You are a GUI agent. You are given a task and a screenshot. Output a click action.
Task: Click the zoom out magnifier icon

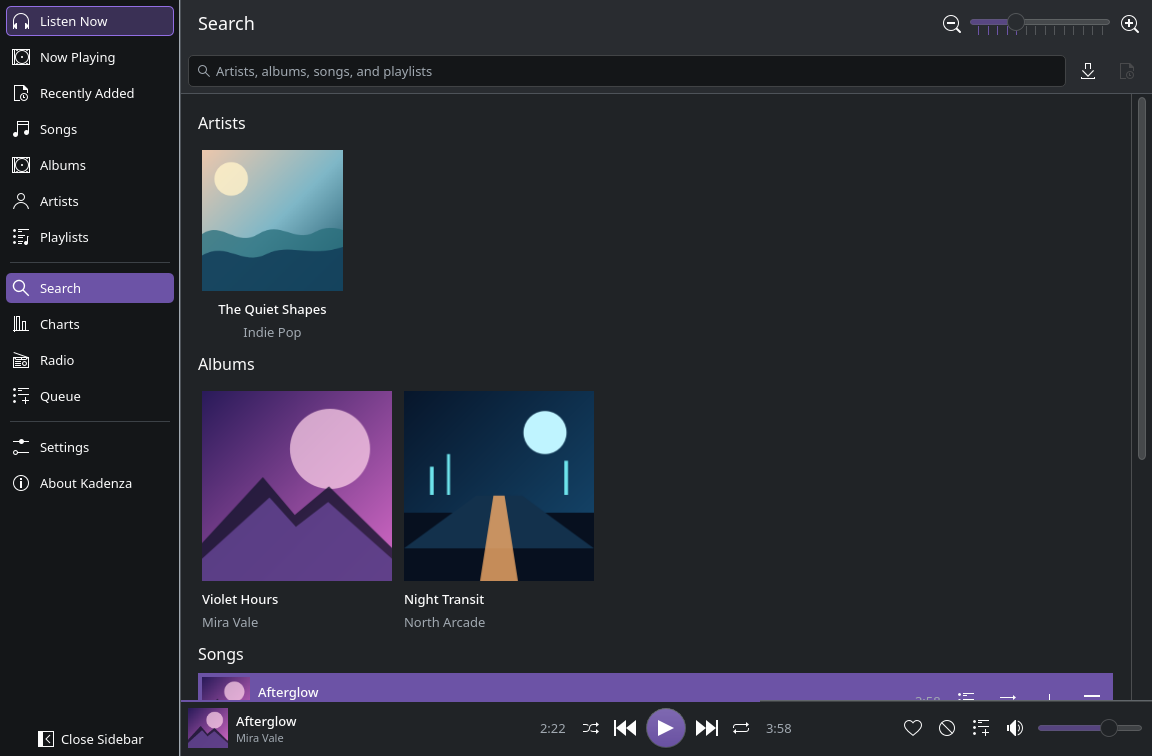pyautogui.click(x=951, y=24)
